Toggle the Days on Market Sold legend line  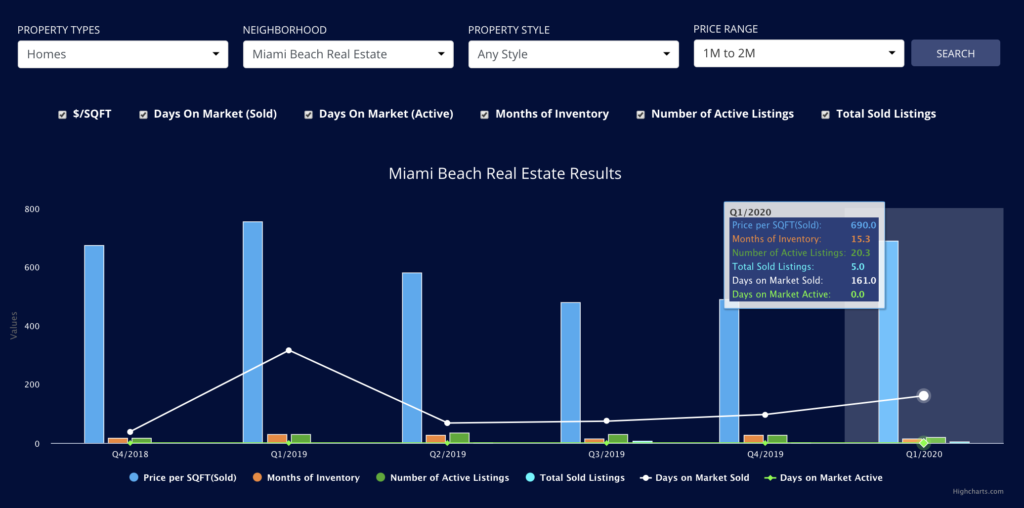[x=646, y=477]
